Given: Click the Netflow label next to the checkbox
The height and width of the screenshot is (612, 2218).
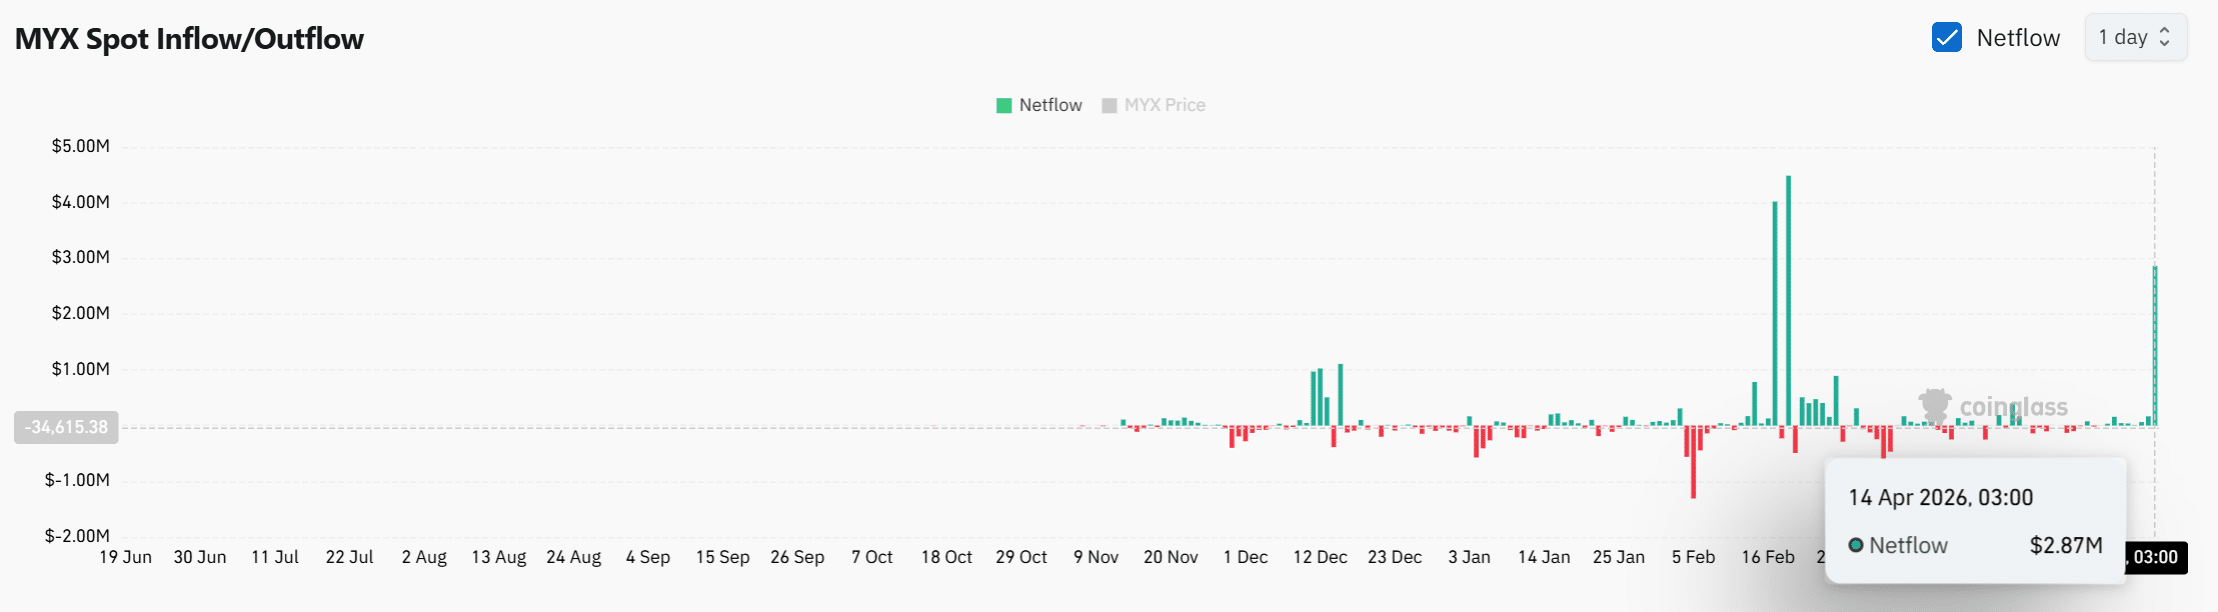Looking at the screenshot, I should tap(2018, 38).
